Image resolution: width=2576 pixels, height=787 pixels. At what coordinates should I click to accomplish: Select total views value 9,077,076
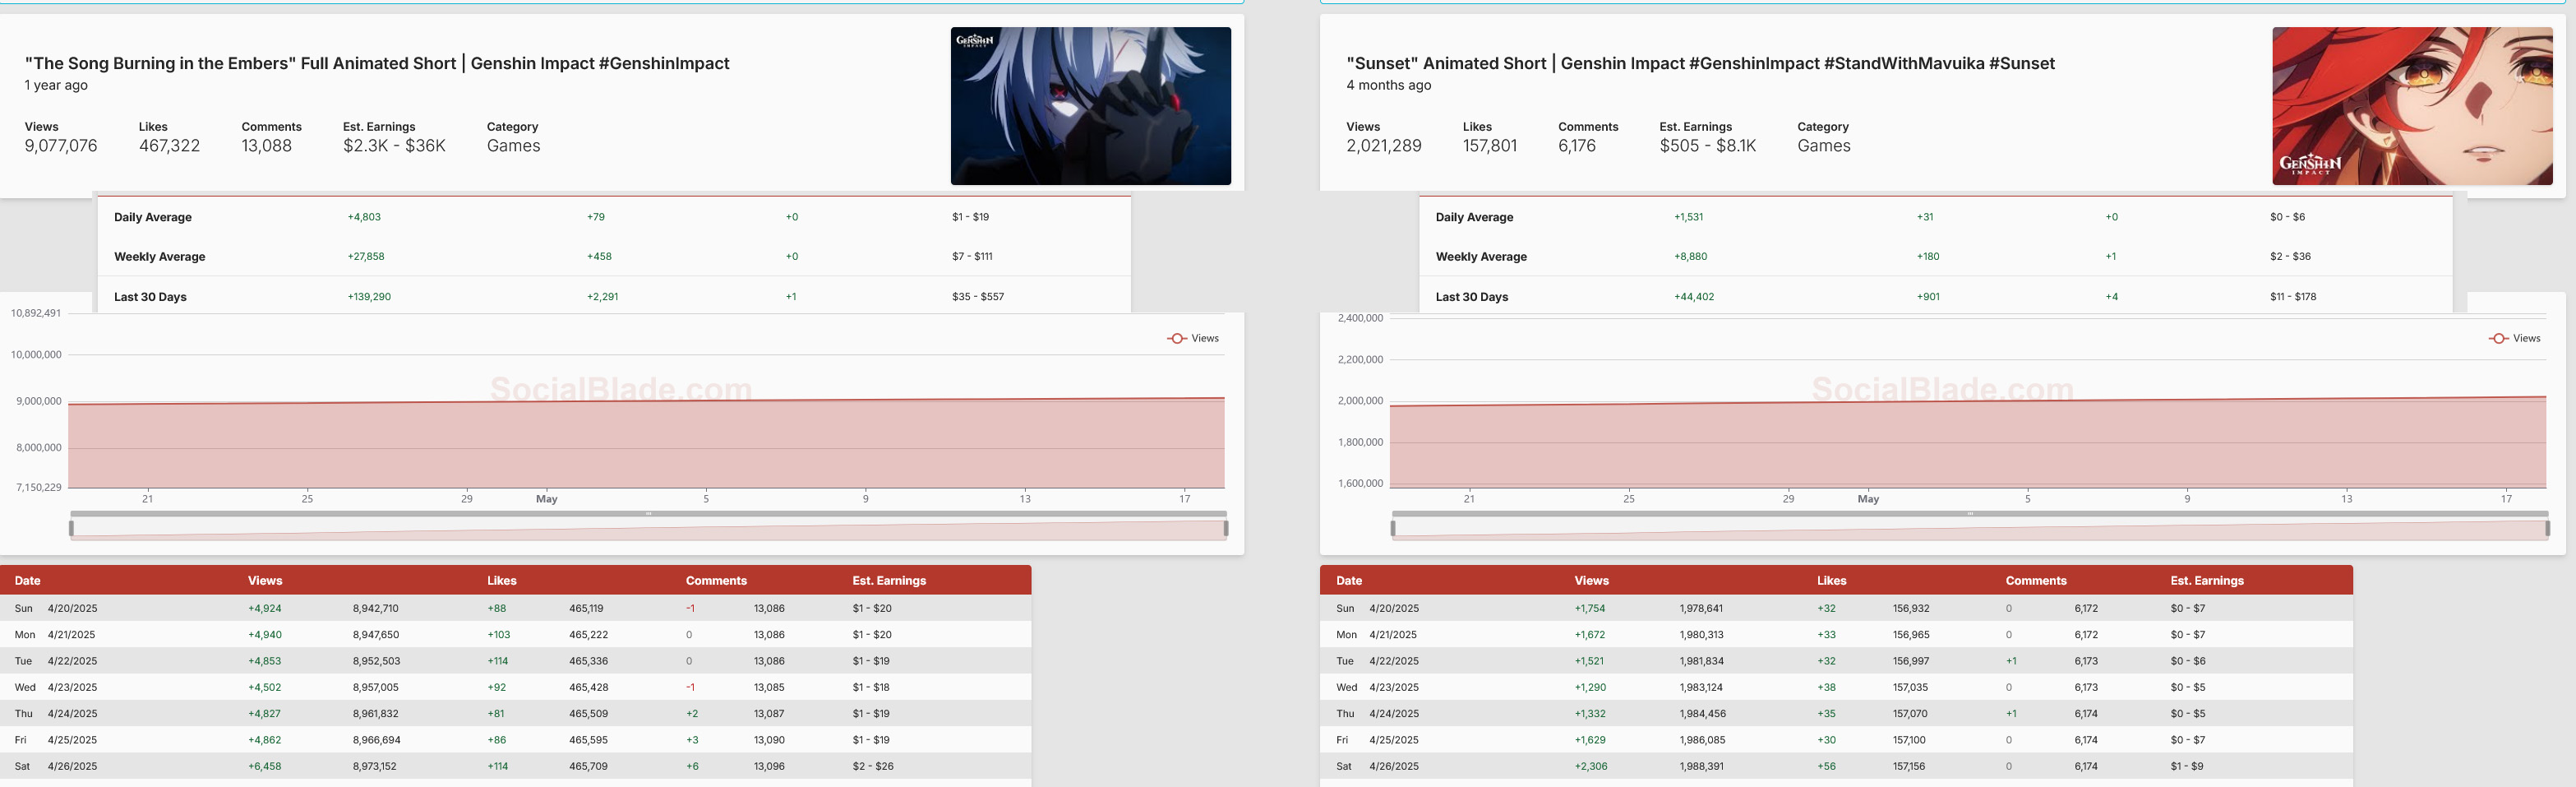61,146
